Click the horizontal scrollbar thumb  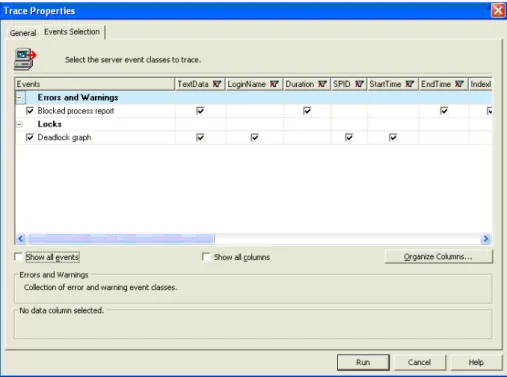point(121,239)
